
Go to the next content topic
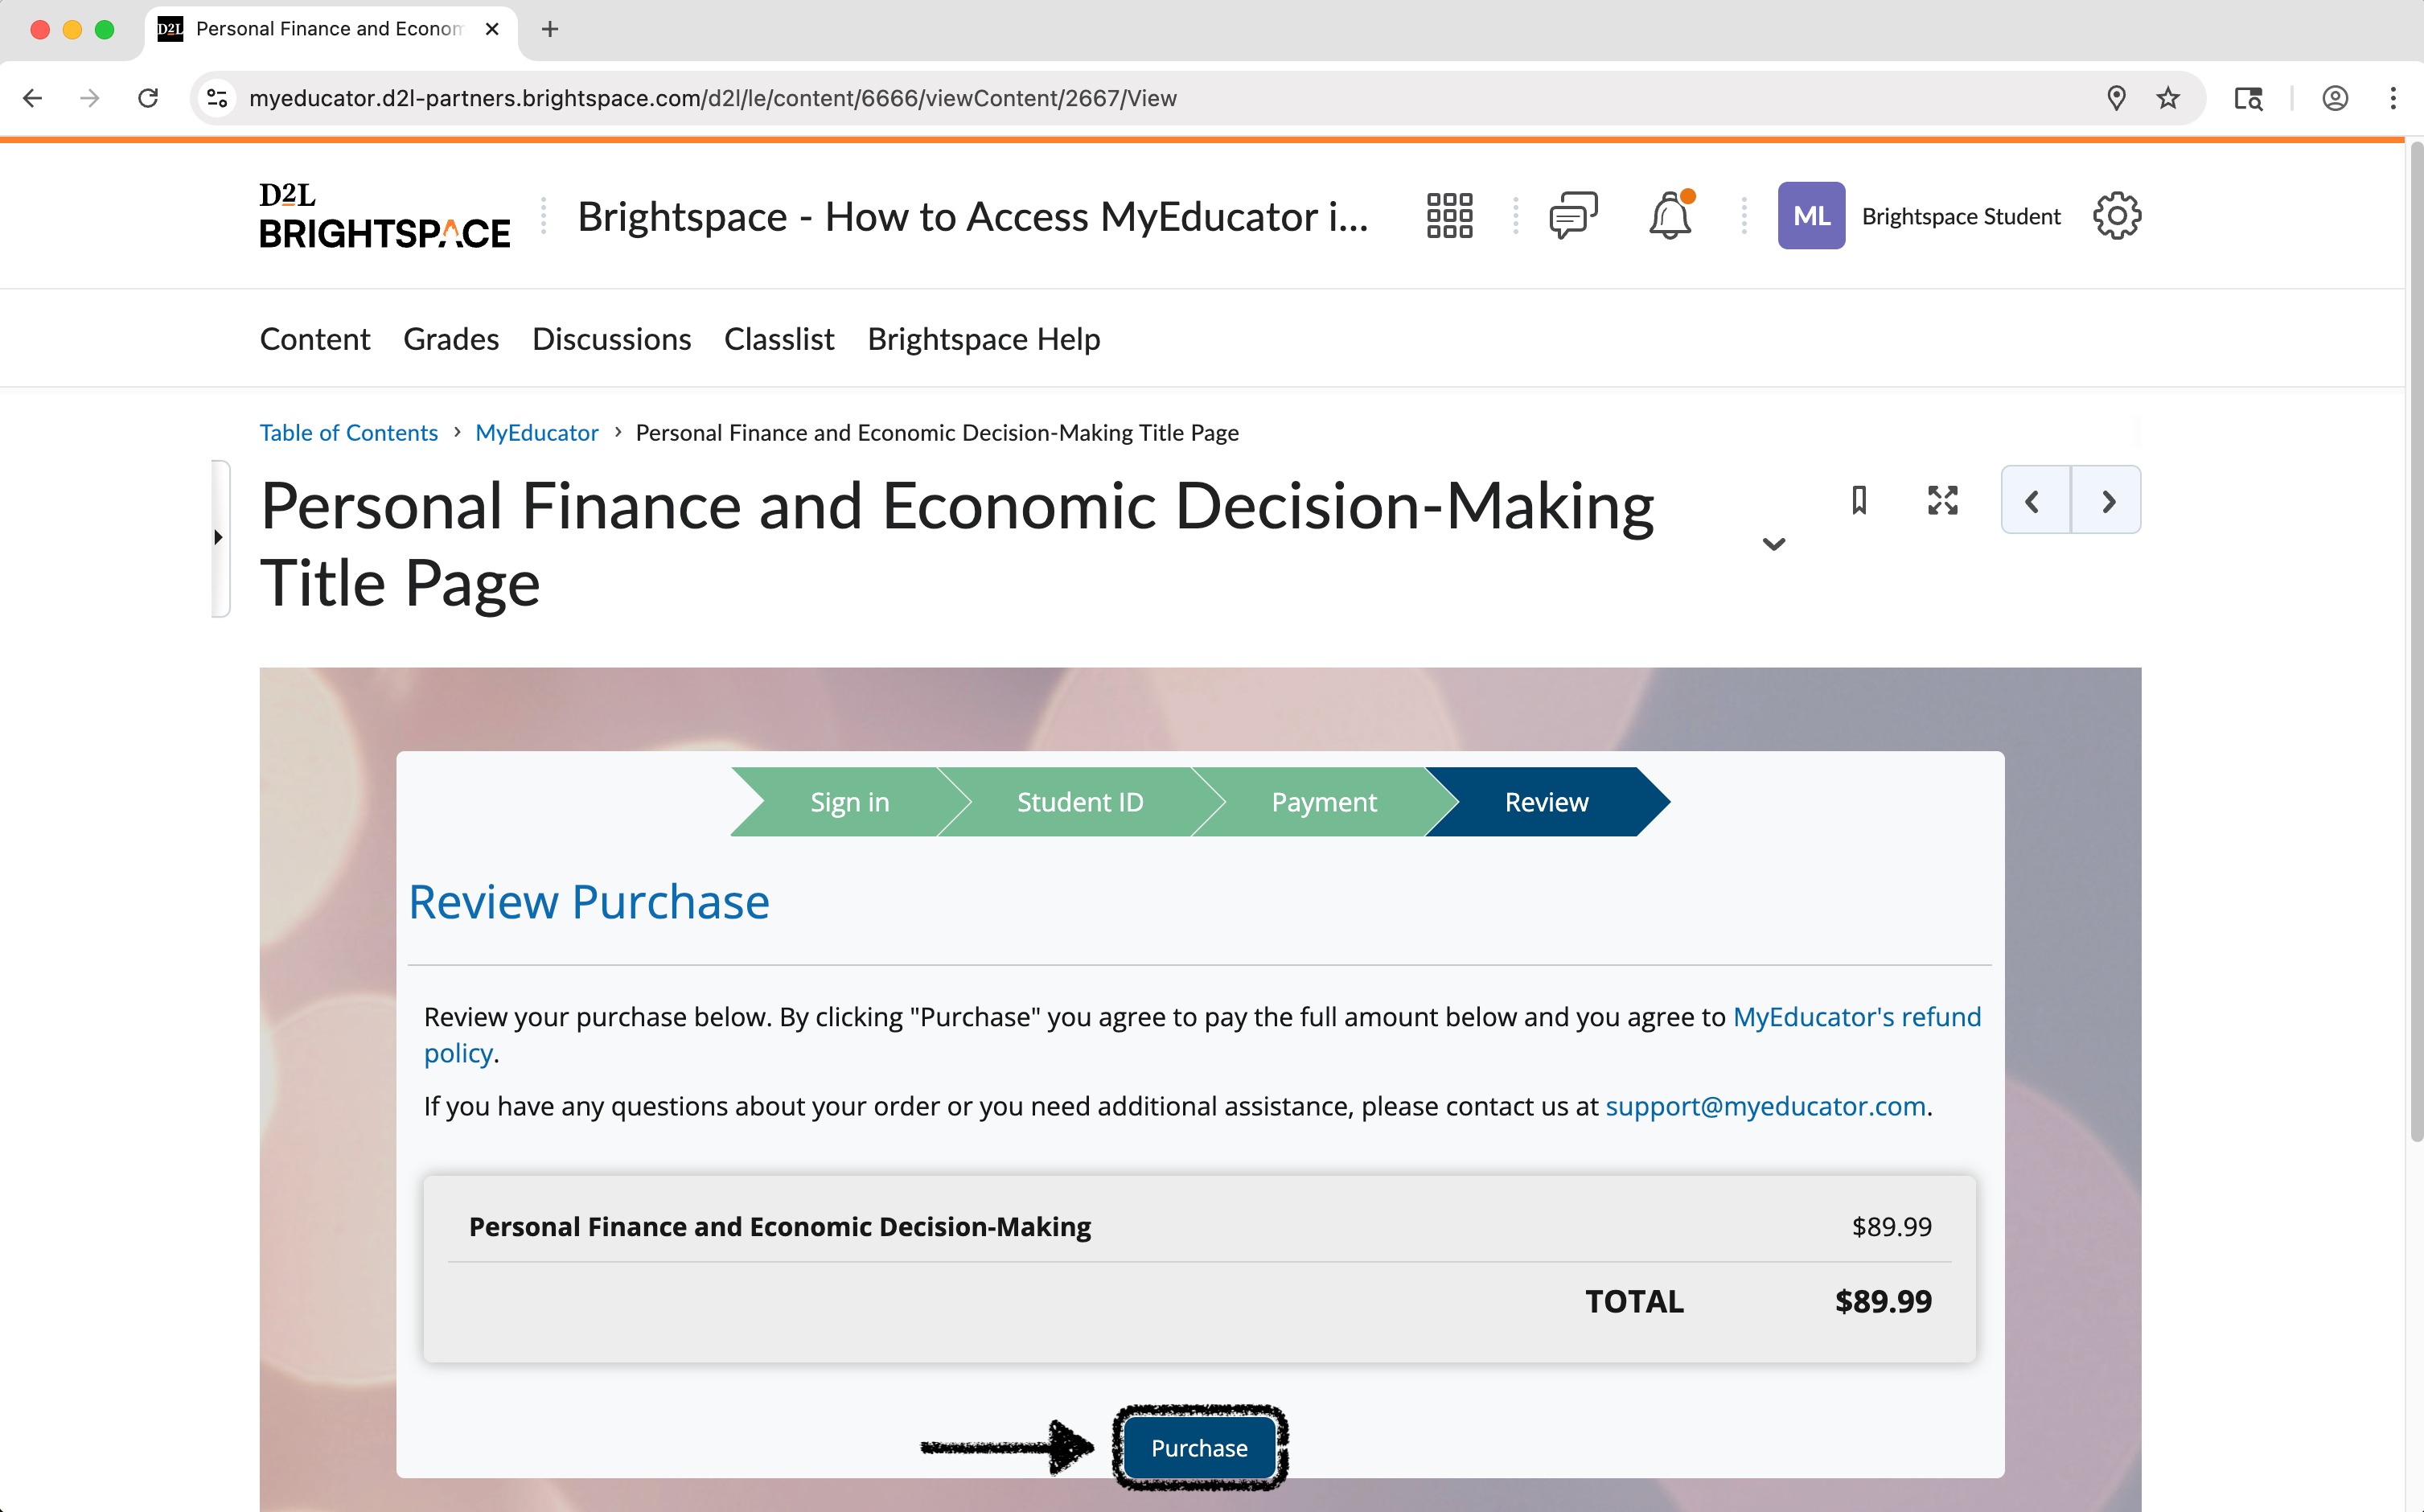(2107, 500)
